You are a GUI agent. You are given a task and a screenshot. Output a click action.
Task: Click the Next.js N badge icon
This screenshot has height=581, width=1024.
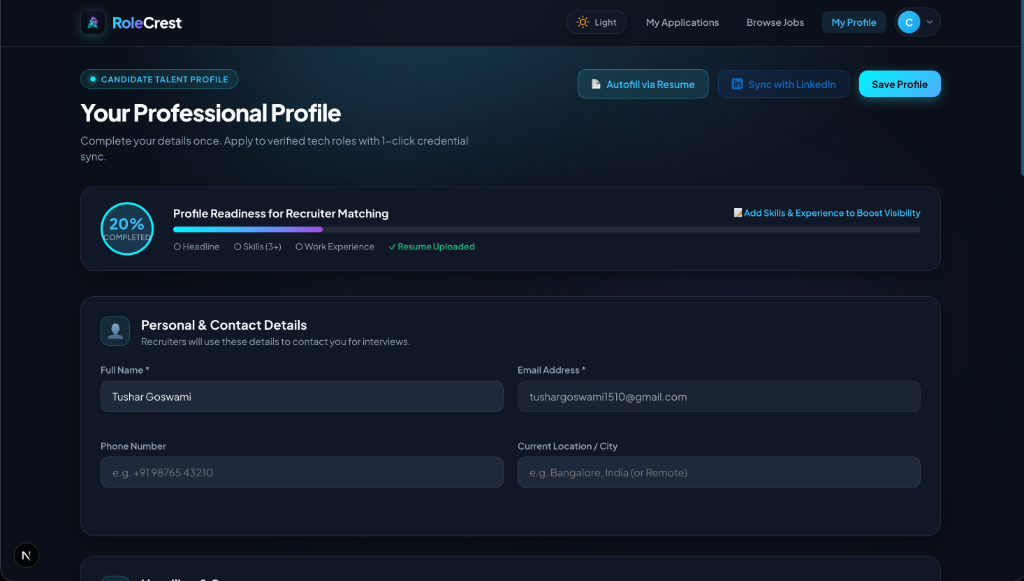pyautogui.click(x=26, y=556)
